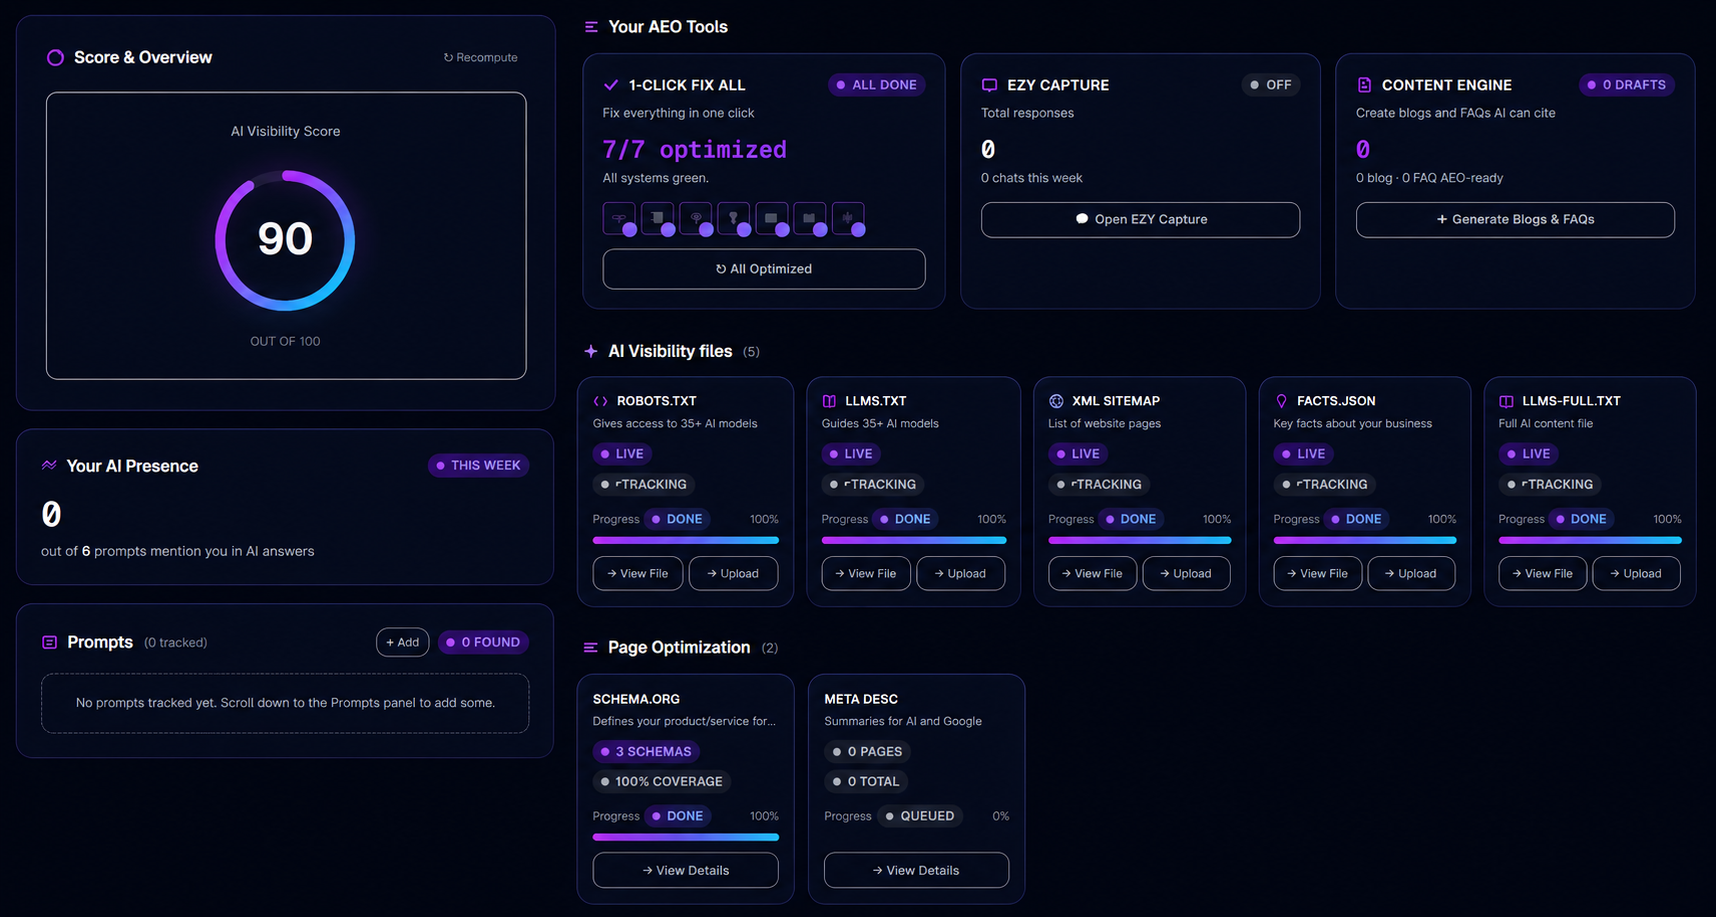Upload the ROBOTS.TXT file

(733, 573)
